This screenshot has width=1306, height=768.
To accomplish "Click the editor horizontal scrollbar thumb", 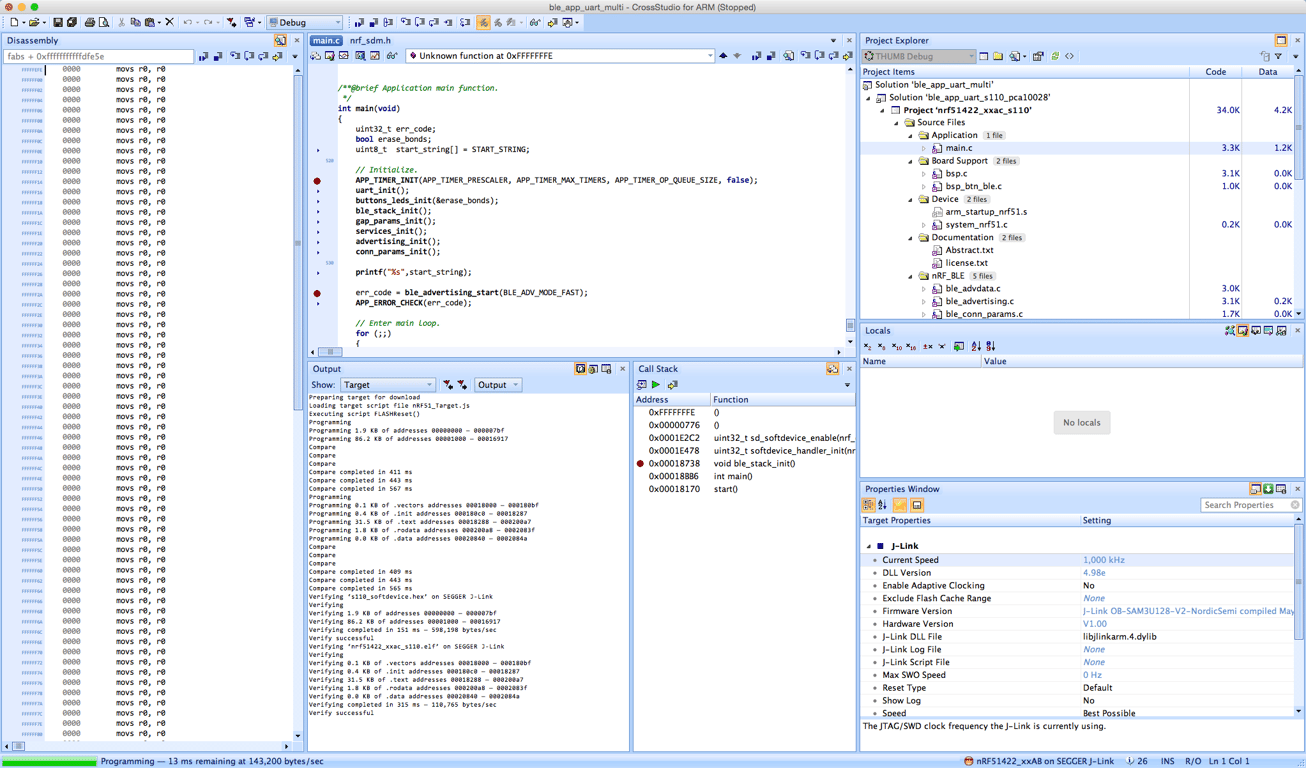I will tap(330, 352).
